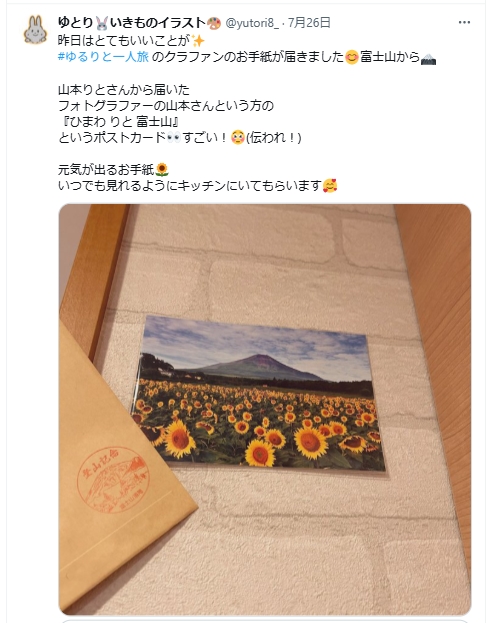Open the three-dot more options menu
The width and height of the screenshot is (500, 623).
coord(464,23)
